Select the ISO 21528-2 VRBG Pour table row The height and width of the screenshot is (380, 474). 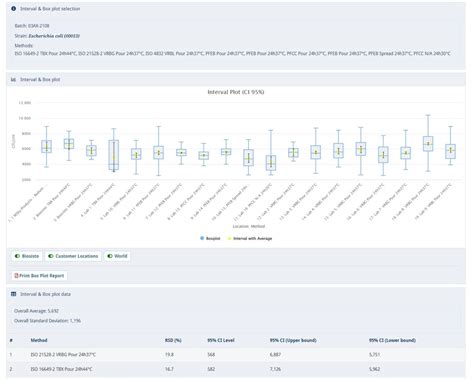point(236,355)
